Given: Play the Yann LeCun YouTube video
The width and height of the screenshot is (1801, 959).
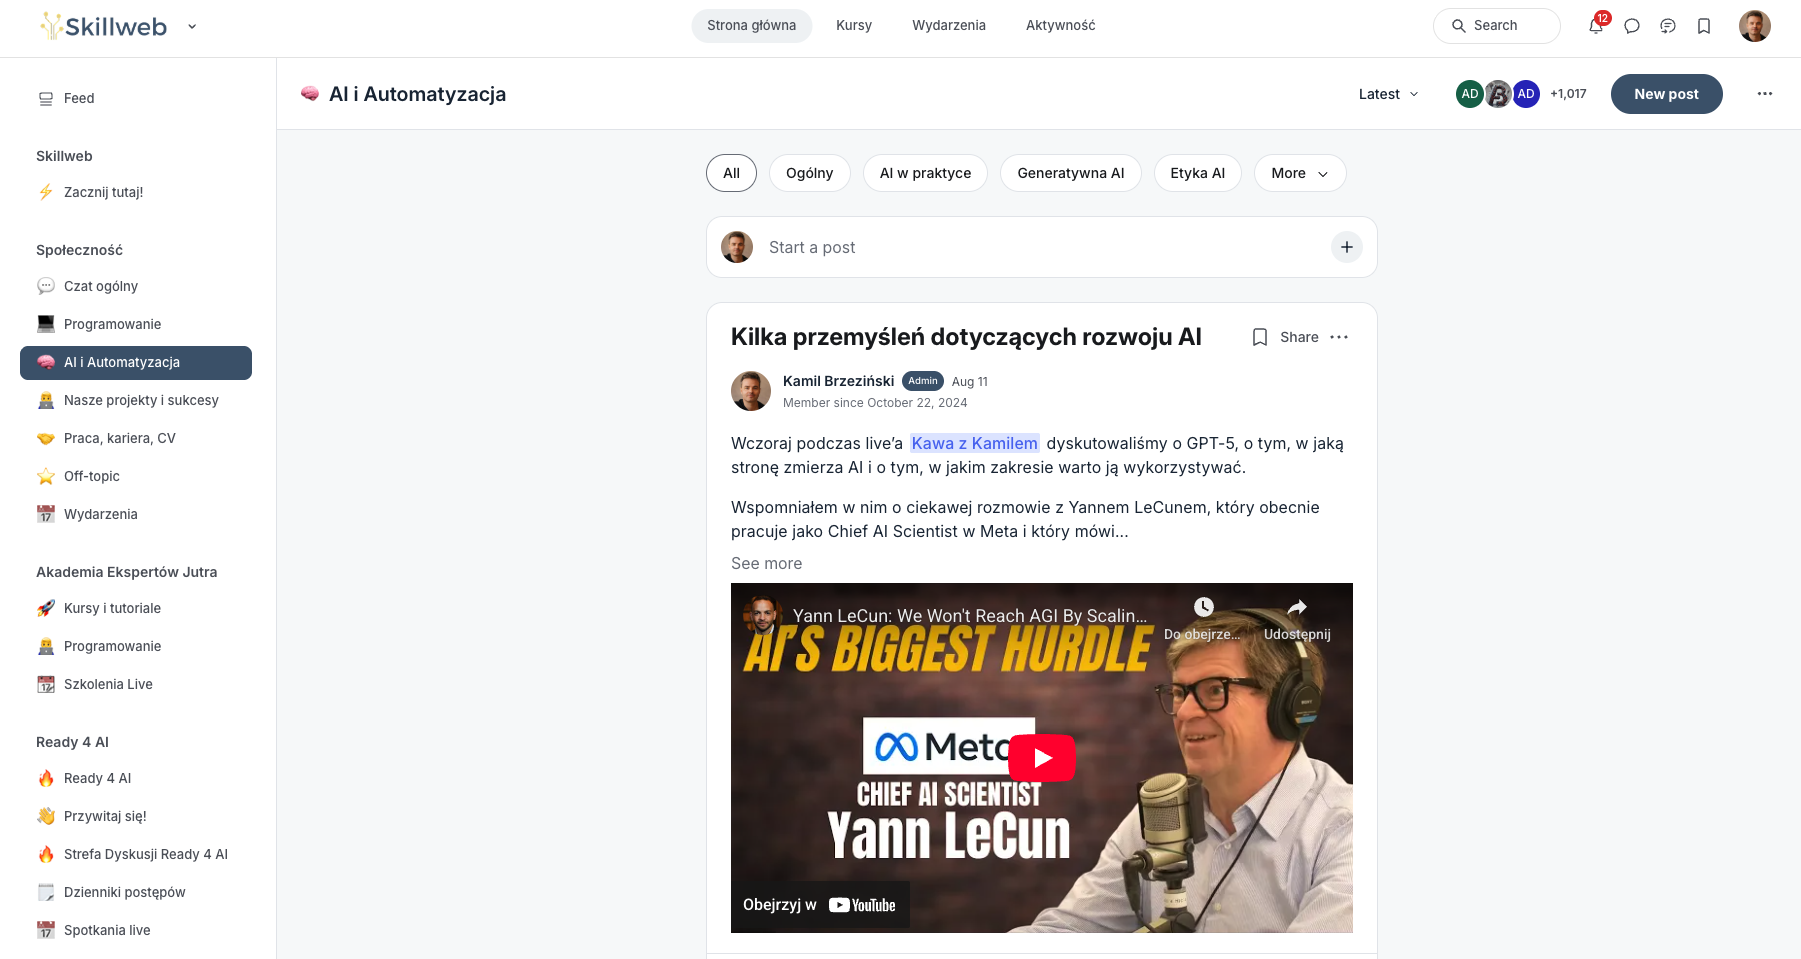Looking at the screenshot, I should click(1042, 758).
